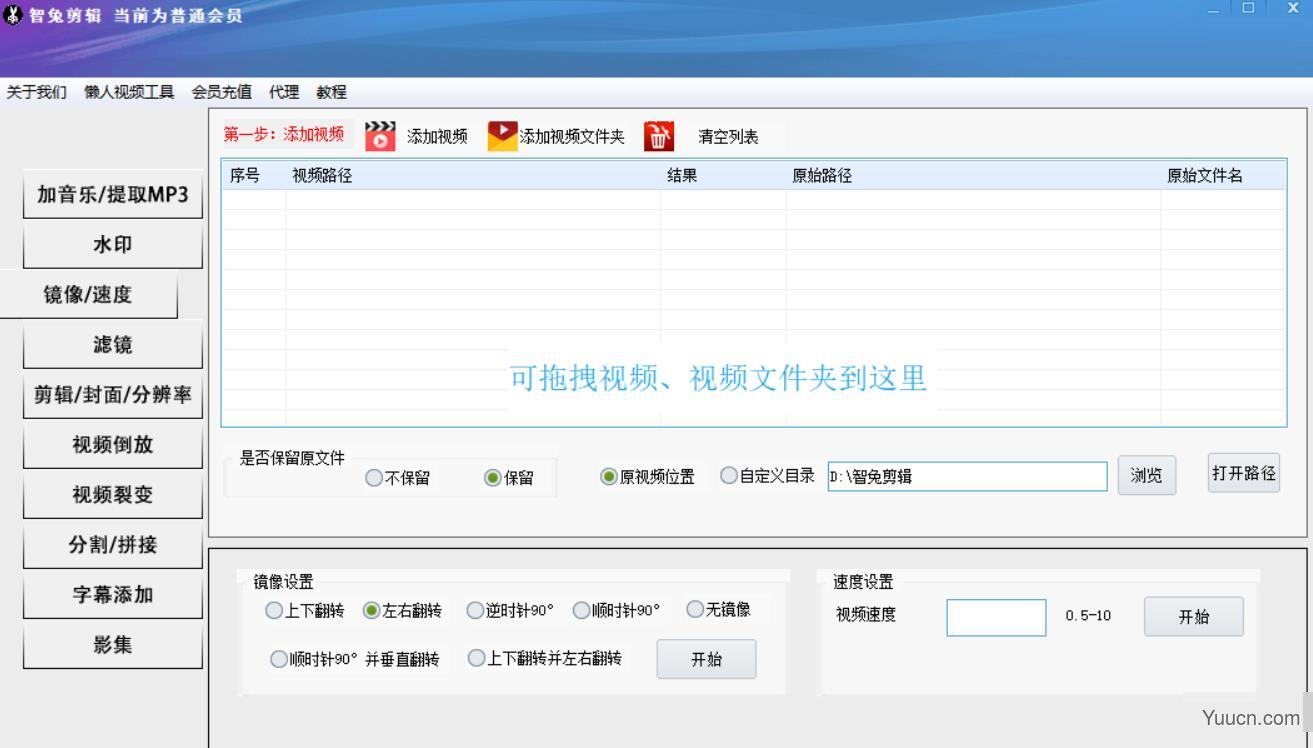Click the 第一步：添加视频 red text

coord(284,134)
